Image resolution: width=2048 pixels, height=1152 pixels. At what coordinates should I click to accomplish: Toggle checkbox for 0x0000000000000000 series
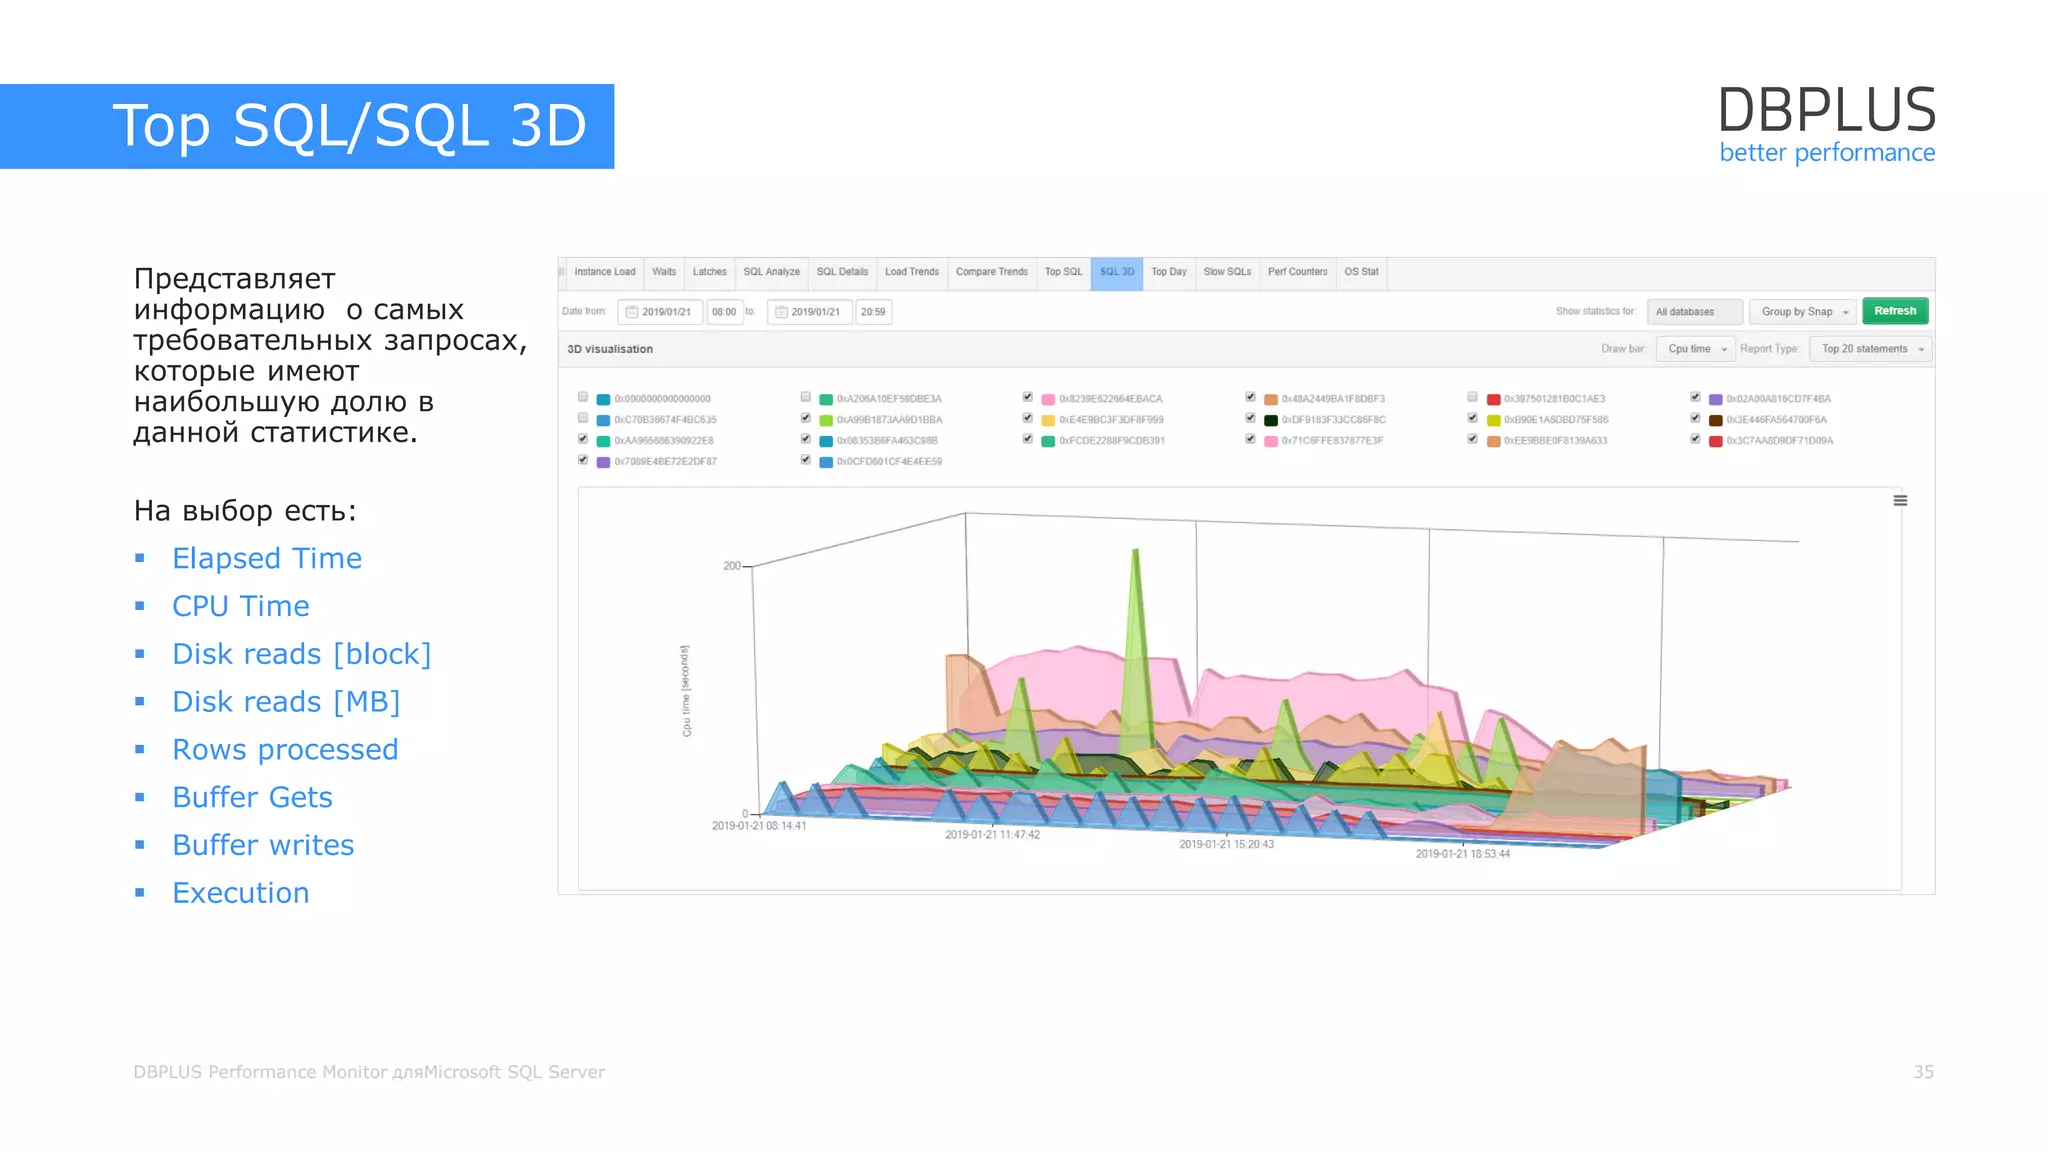tap(583, 397)
